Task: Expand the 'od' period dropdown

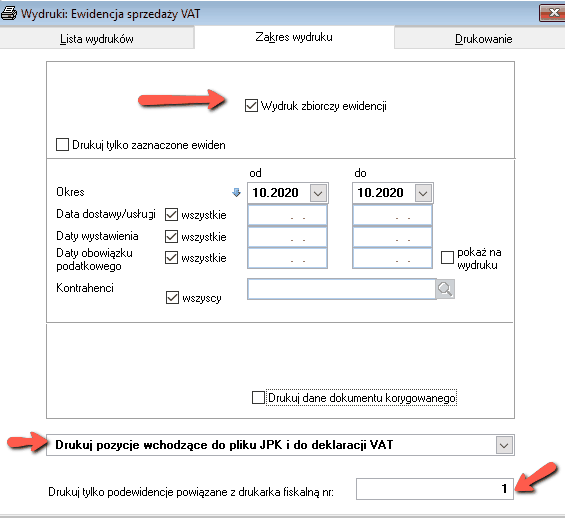Action: pos(318,193)
